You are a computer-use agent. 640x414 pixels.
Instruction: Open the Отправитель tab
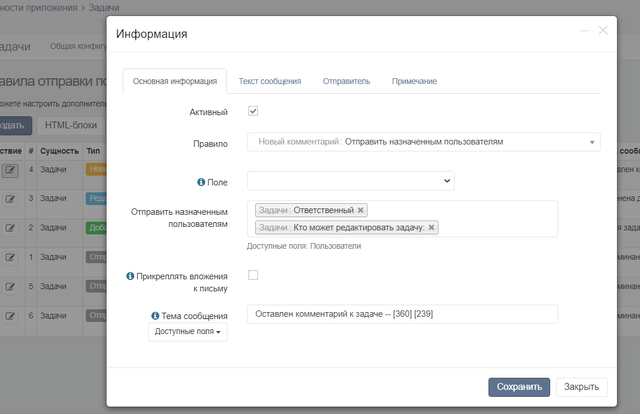347,81
